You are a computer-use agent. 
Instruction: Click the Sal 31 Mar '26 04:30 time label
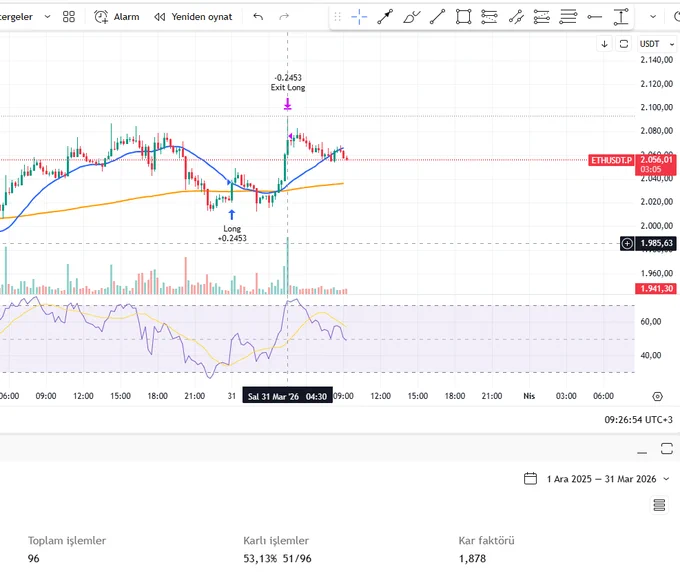[x=287, y=396]
